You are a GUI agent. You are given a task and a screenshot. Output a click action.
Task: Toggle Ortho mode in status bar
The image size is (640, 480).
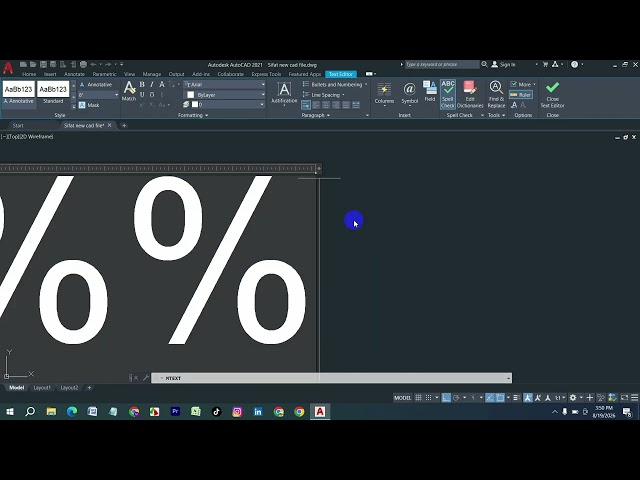click(x=446, y=398)
